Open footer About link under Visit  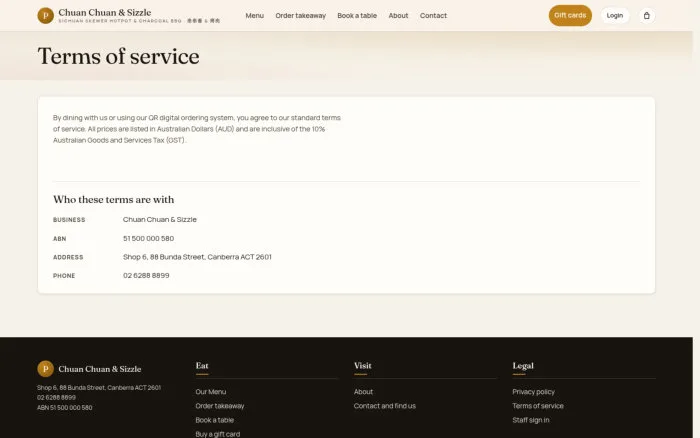(363, 392)
